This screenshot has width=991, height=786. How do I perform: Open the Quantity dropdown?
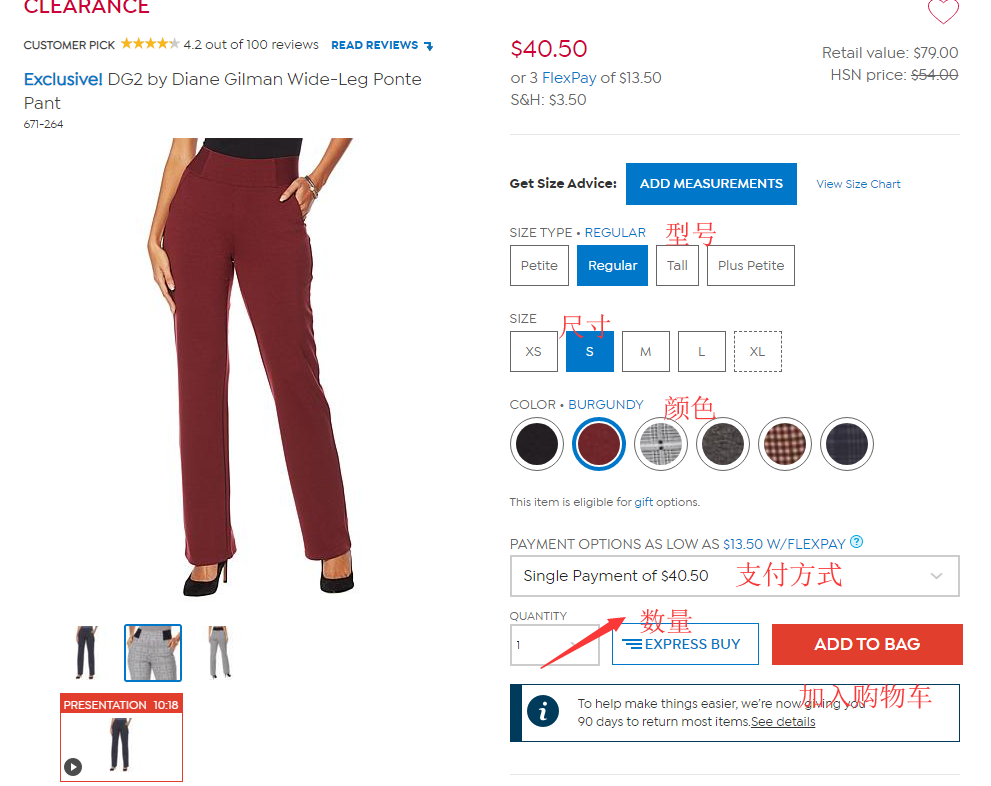pyautogui.click(x=554, y=644)
